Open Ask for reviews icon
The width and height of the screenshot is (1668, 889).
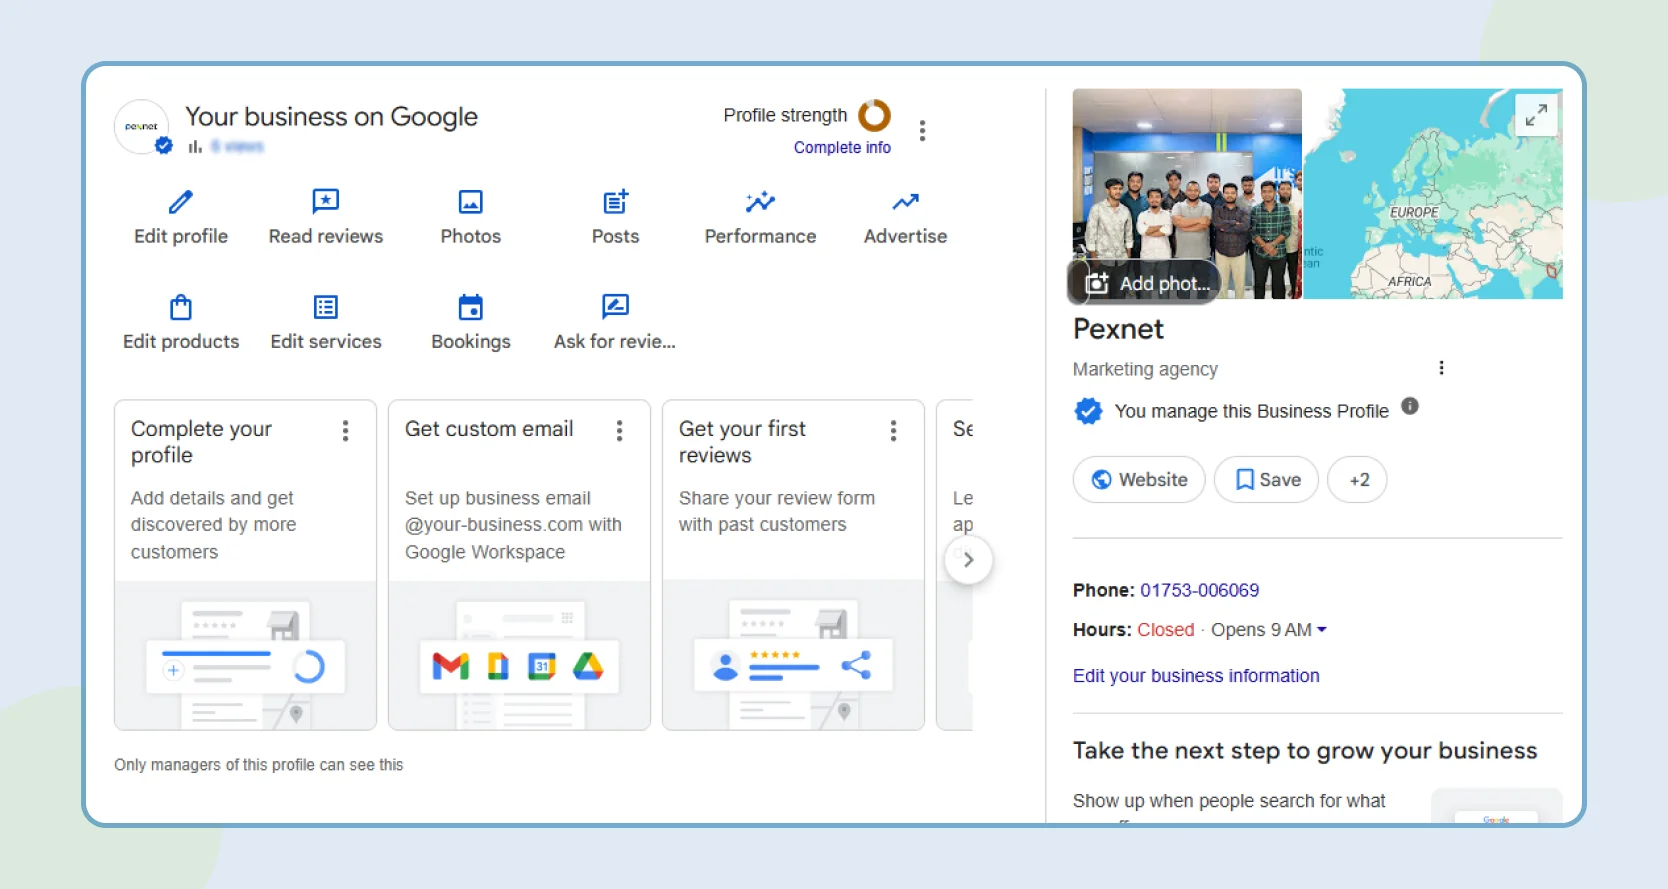(x=616, y=306)
